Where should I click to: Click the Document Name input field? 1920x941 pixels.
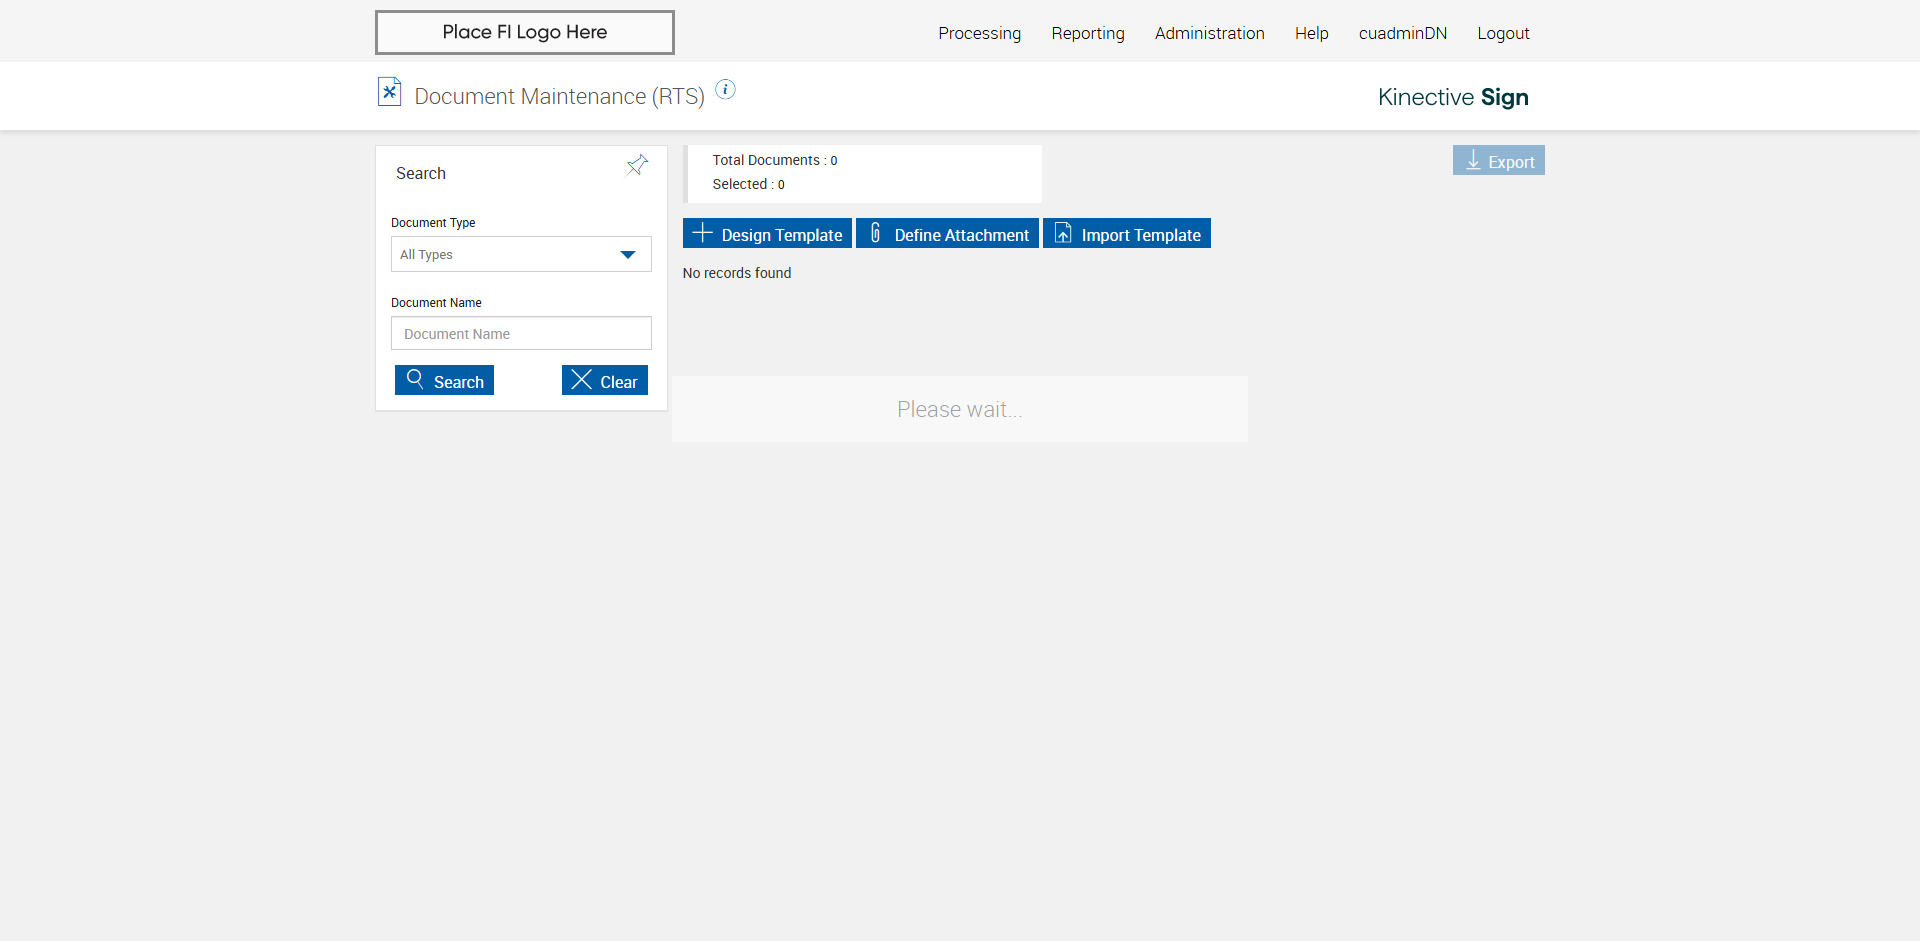521,333
